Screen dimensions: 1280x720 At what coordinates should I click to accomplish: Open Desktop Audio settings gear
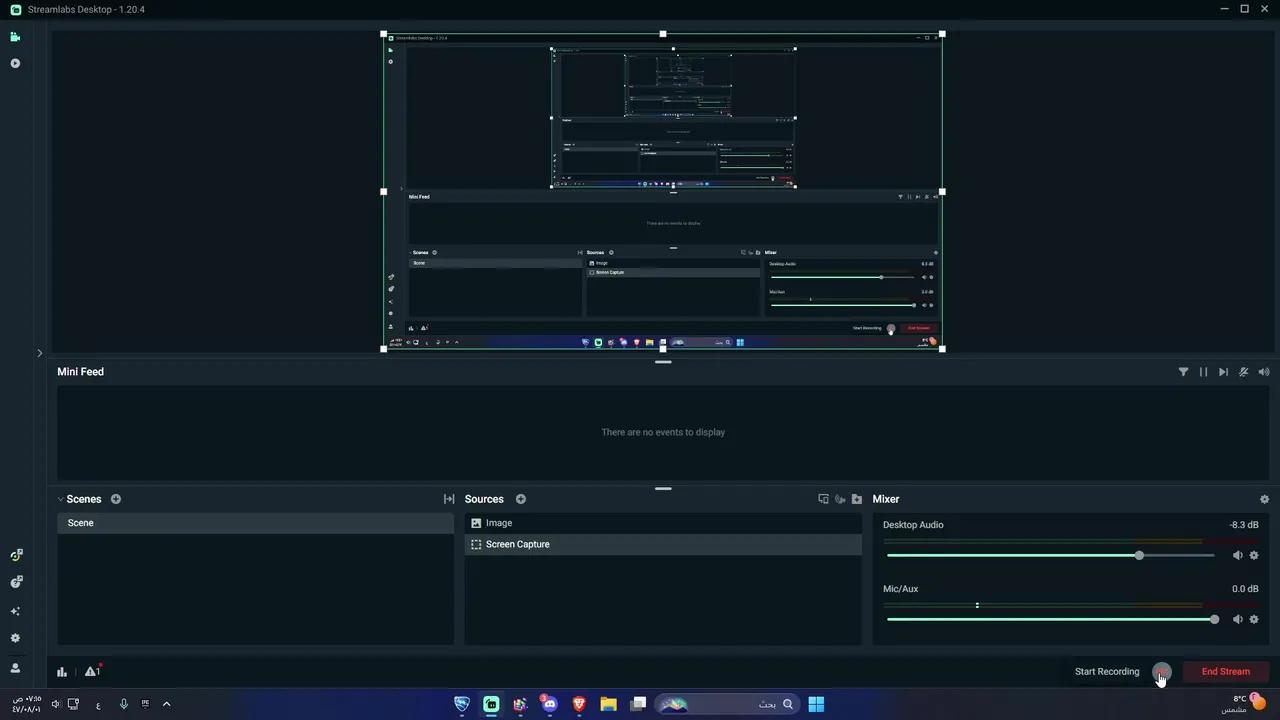1254,555
